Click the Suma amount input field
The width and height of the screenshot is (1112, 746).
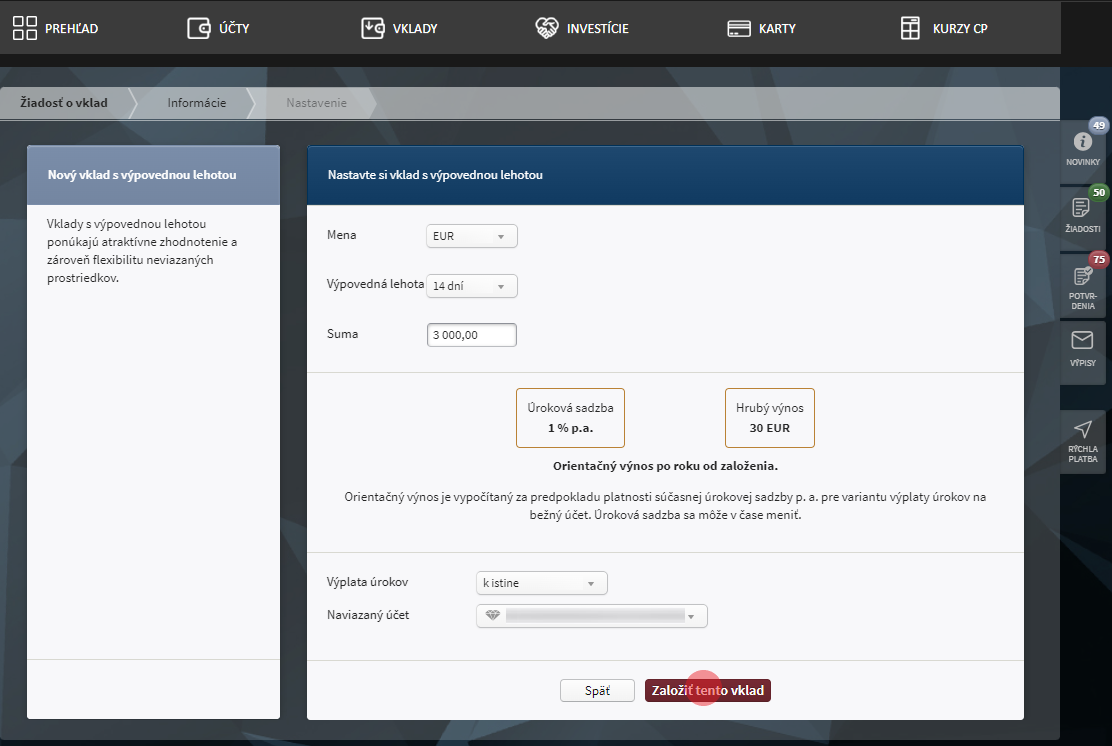(x=471, y=335)
